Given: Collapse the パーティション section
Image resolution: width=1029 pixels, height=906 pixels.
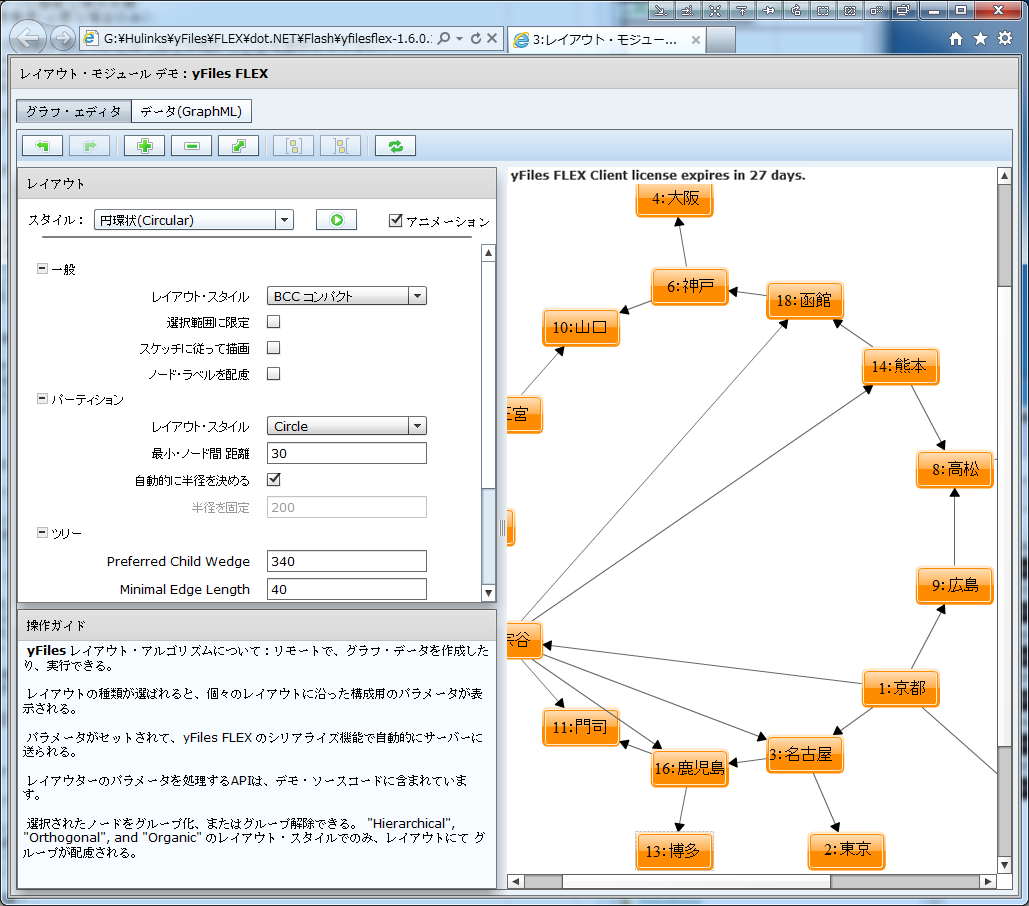Looking at the screenshot, I should pyautogui.click(x=42, y=398).
